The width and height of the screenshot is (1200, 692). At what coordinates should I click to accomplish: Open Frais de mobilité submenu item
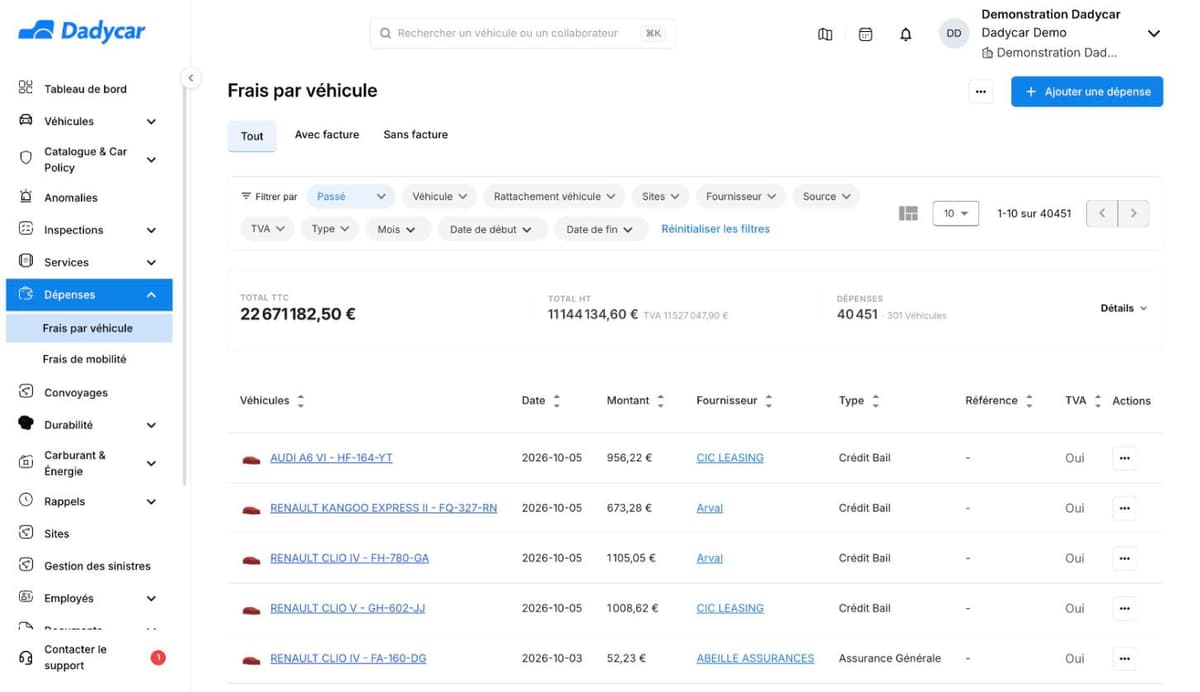click(x=85, y=360)
